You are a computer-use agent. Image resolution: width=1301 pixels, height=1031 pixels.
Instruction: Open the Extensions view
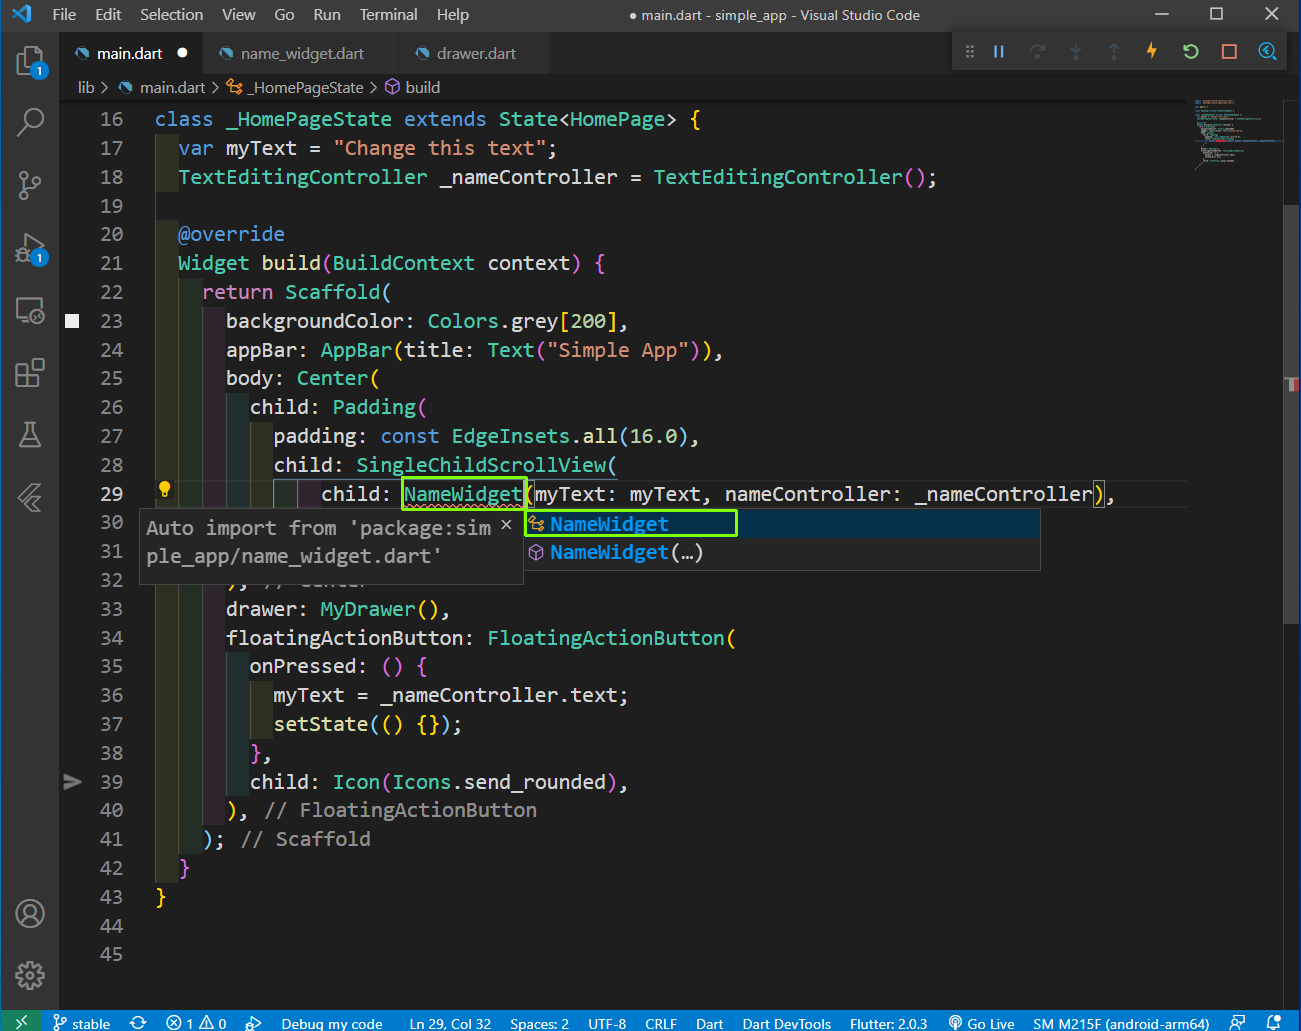[x=30, y=373]
